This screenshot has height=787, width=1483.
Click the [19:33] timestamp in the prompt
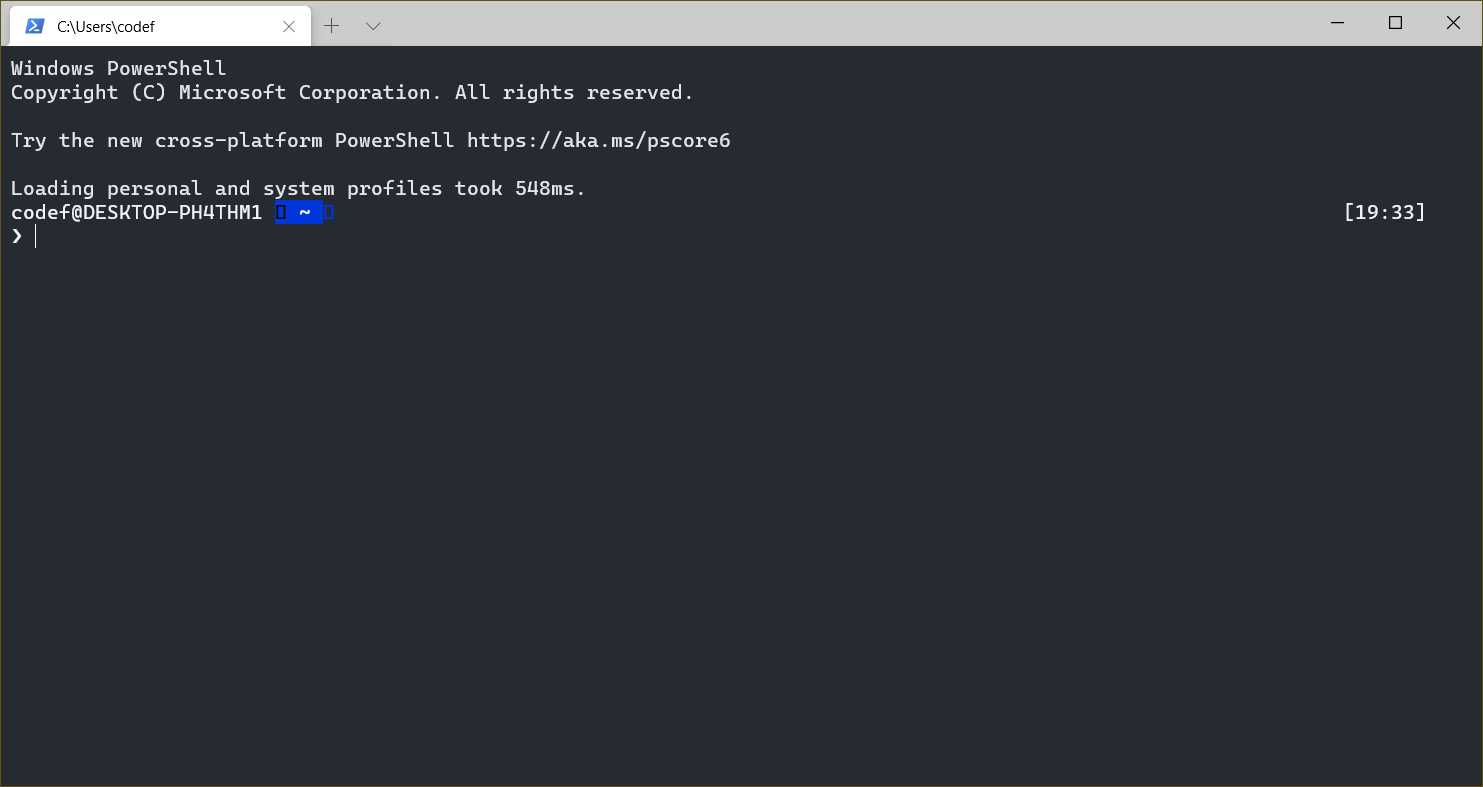pyautogui.click(x=1384, y=212)
